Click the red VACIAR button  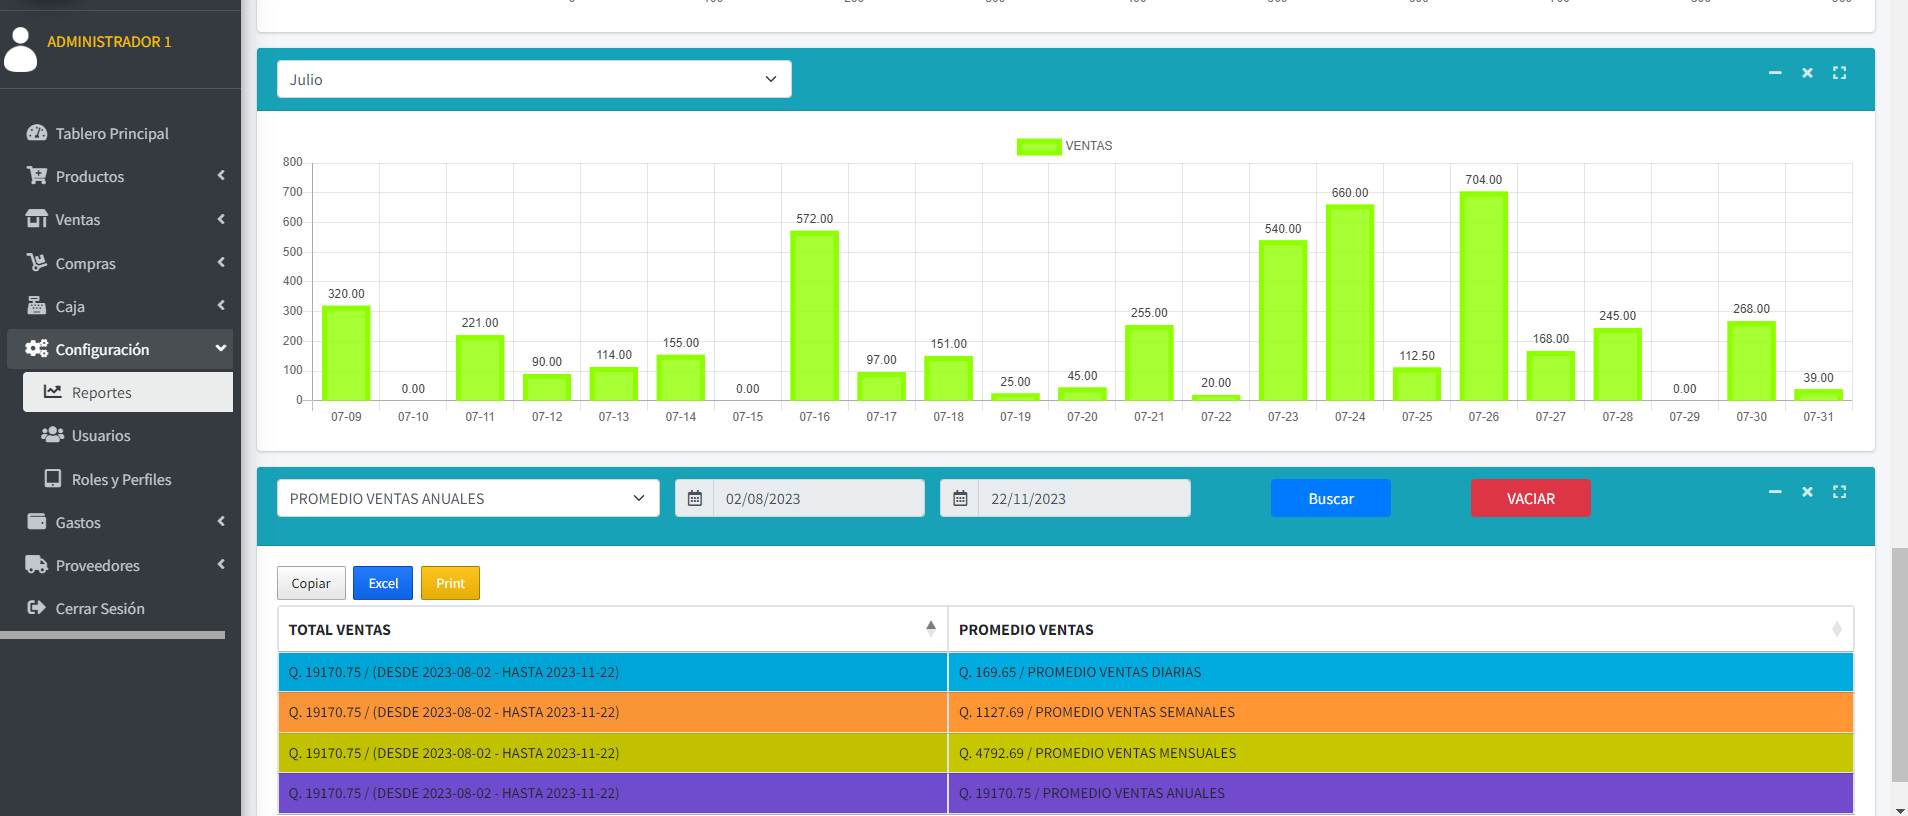(x=1531, y=498)
